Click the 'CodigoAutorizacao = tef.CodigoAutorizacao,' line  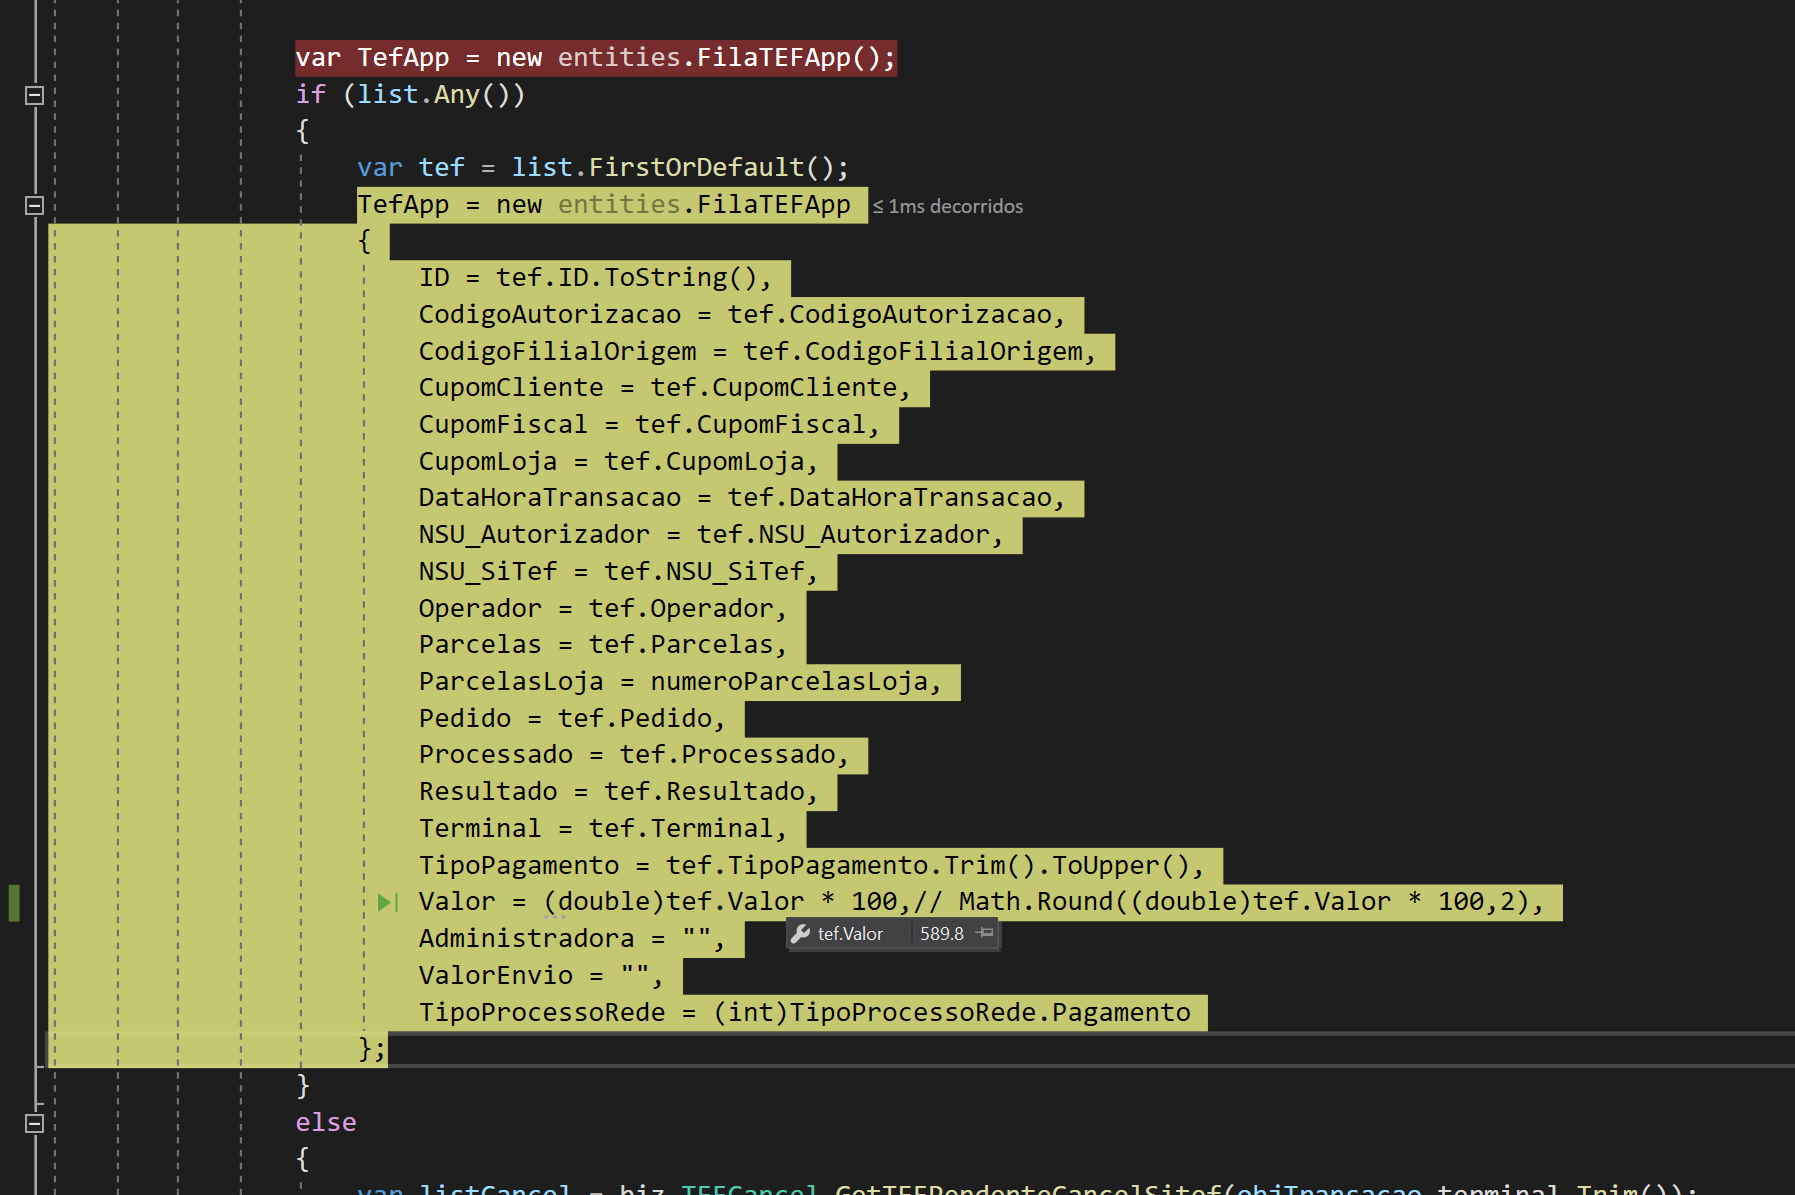[x=742, y=315]
